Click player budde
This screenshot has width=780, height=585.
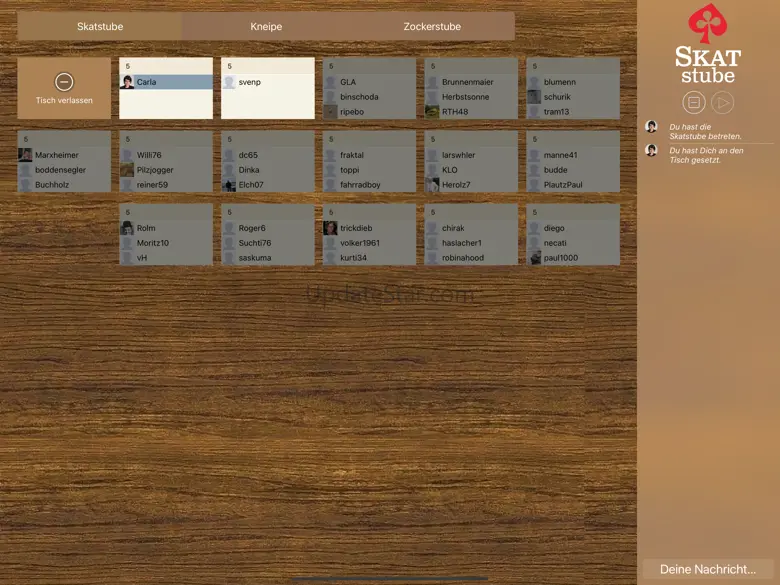tap(573, 170)
